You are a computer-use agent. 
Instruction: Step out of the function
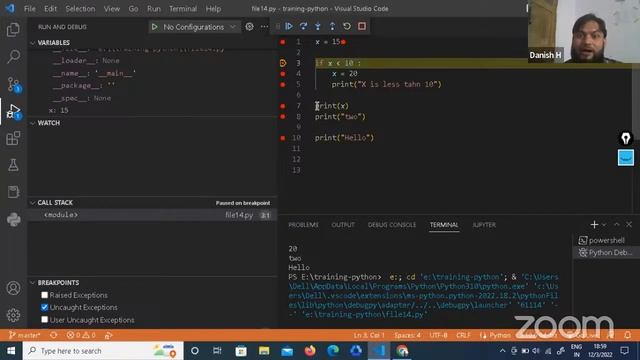332,26
